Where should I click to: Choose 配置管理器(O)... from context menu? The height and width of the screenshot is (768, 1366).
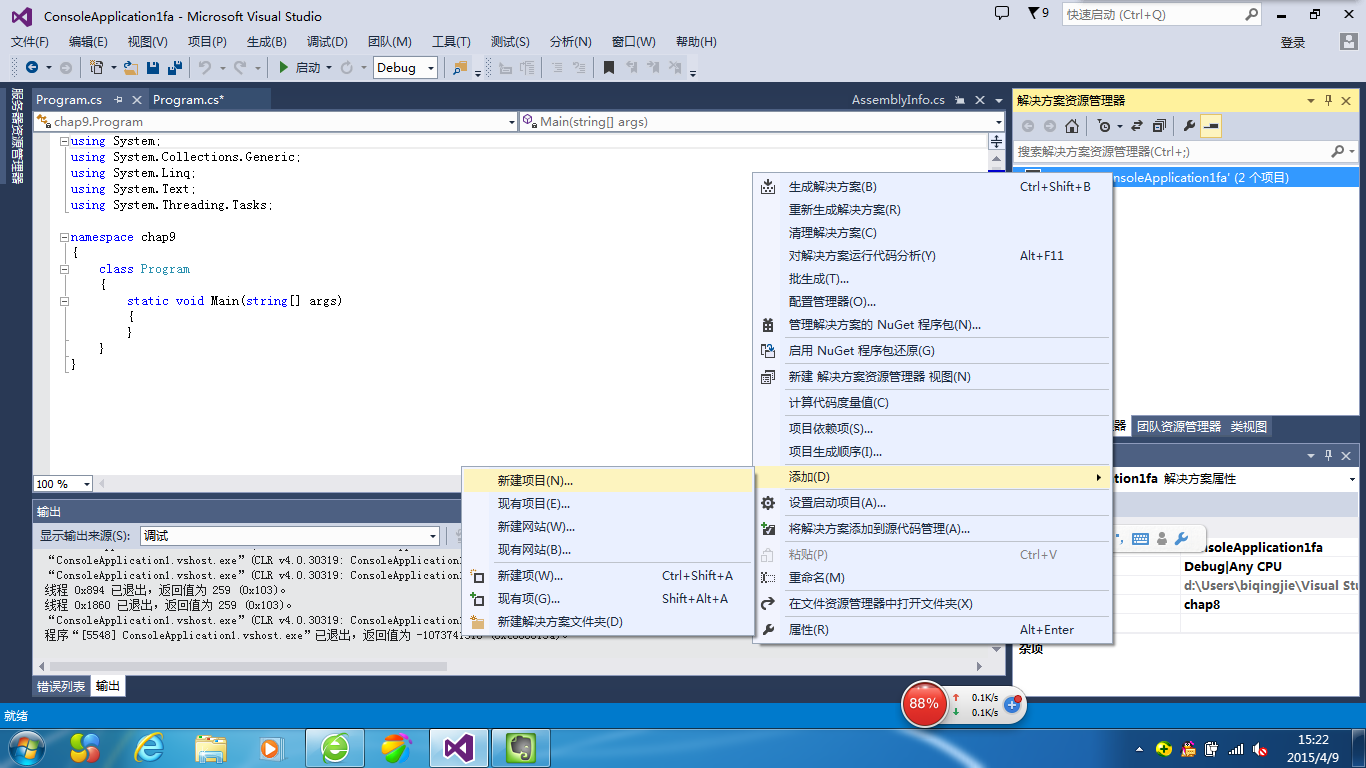point(933,301)
